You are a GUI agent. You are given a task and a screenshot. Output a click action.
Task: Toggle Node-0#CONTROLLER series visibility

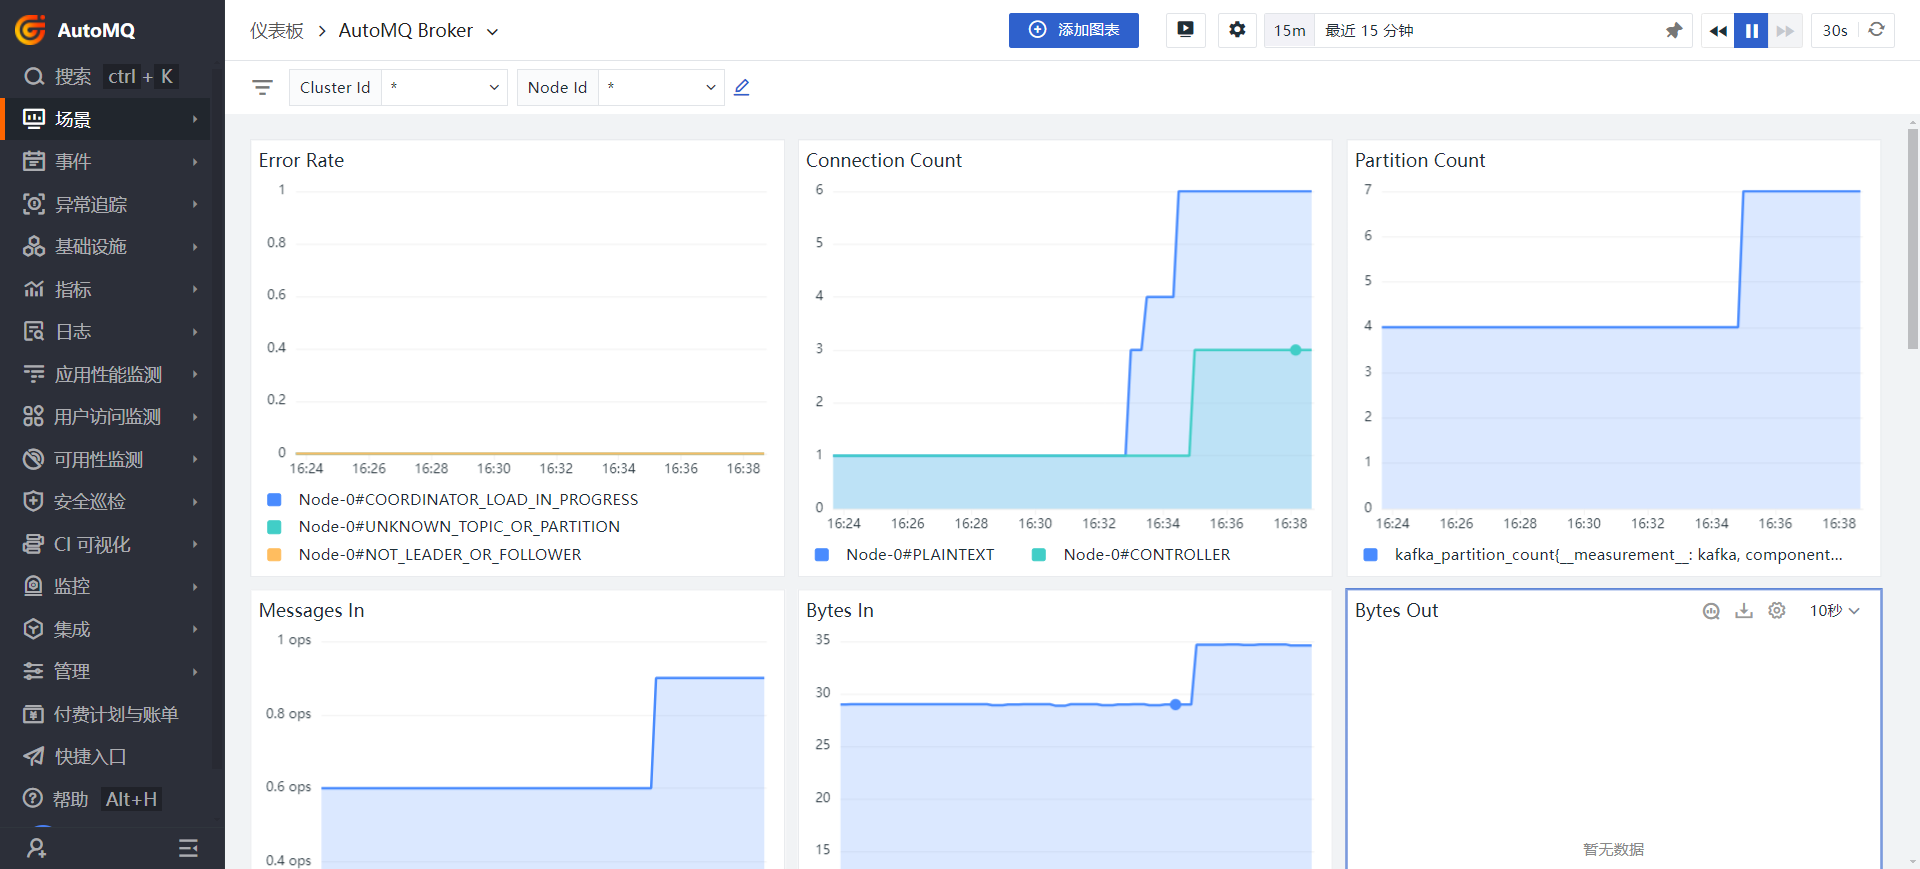click(x=1146, y=555)
